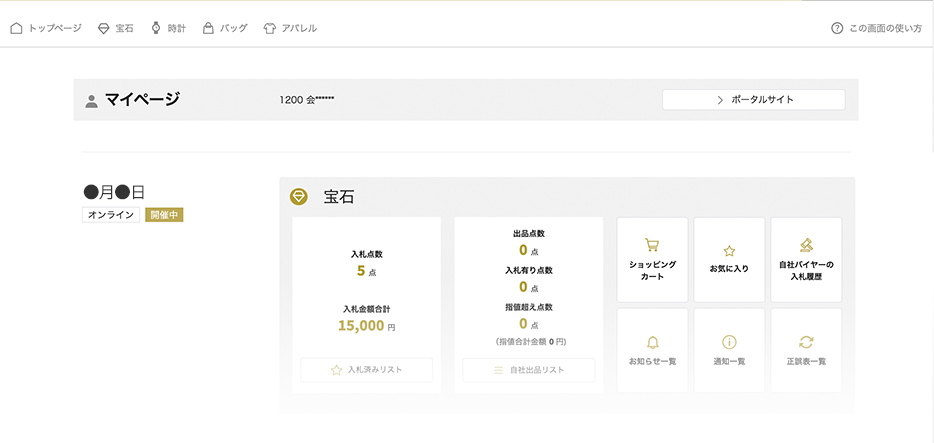Select アパレル in the top navigation
This screenshot has height=443, width=934.
(290, 28)
